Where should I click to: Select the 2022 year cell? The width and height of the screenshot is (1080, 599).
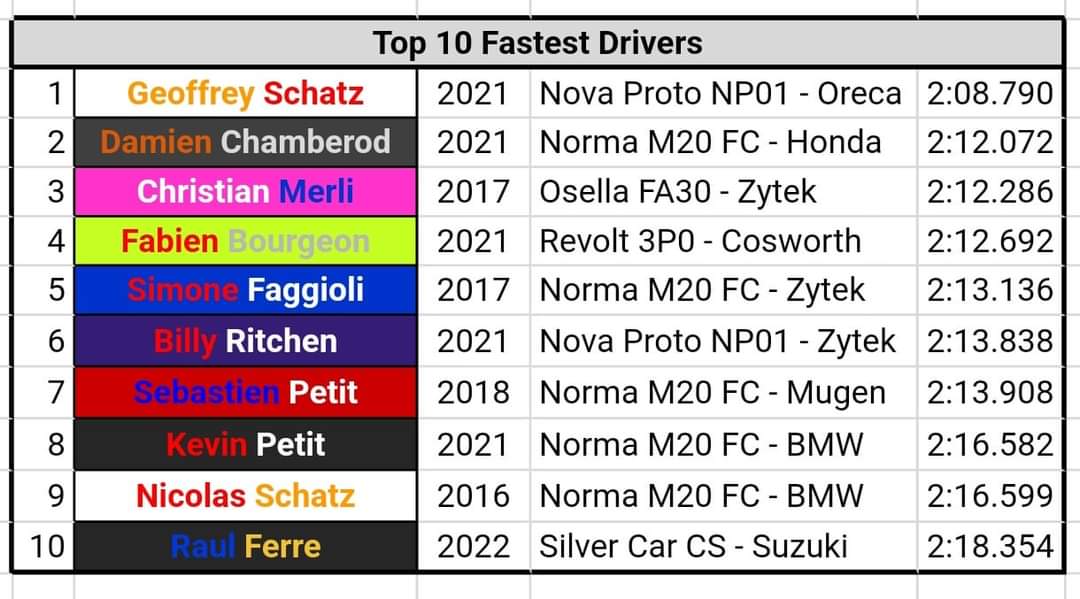[473, 546]
